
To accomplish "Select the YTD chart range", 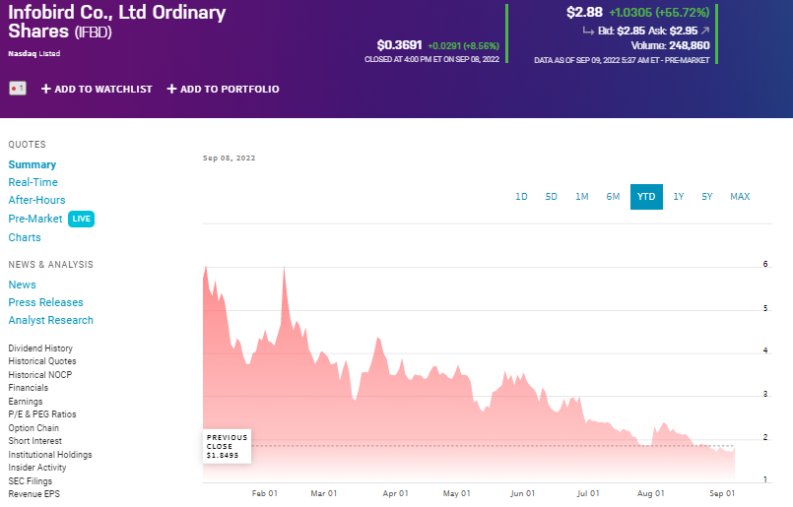I will (x=646, y=197).
